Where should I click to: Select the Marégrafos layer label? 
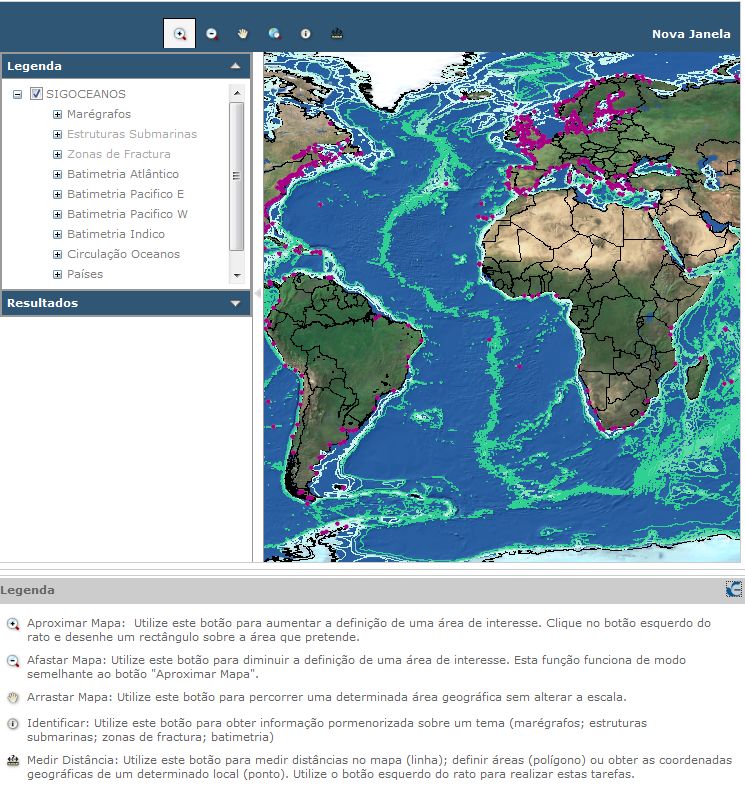click(x=99, y=114)
